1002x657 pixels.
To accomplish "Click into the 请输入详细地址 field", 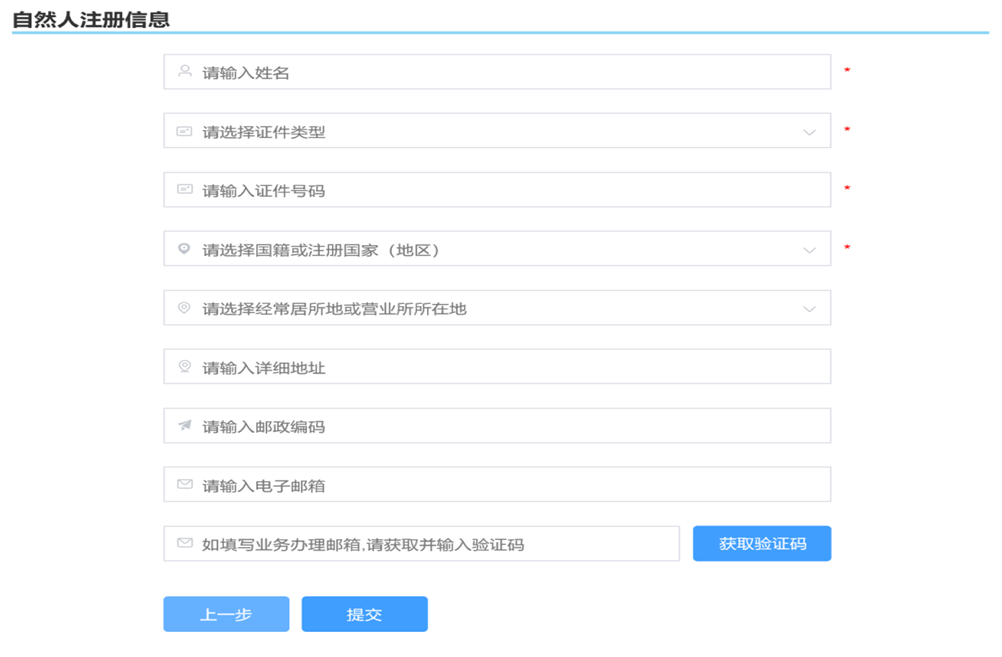I will tap(500, 367).
